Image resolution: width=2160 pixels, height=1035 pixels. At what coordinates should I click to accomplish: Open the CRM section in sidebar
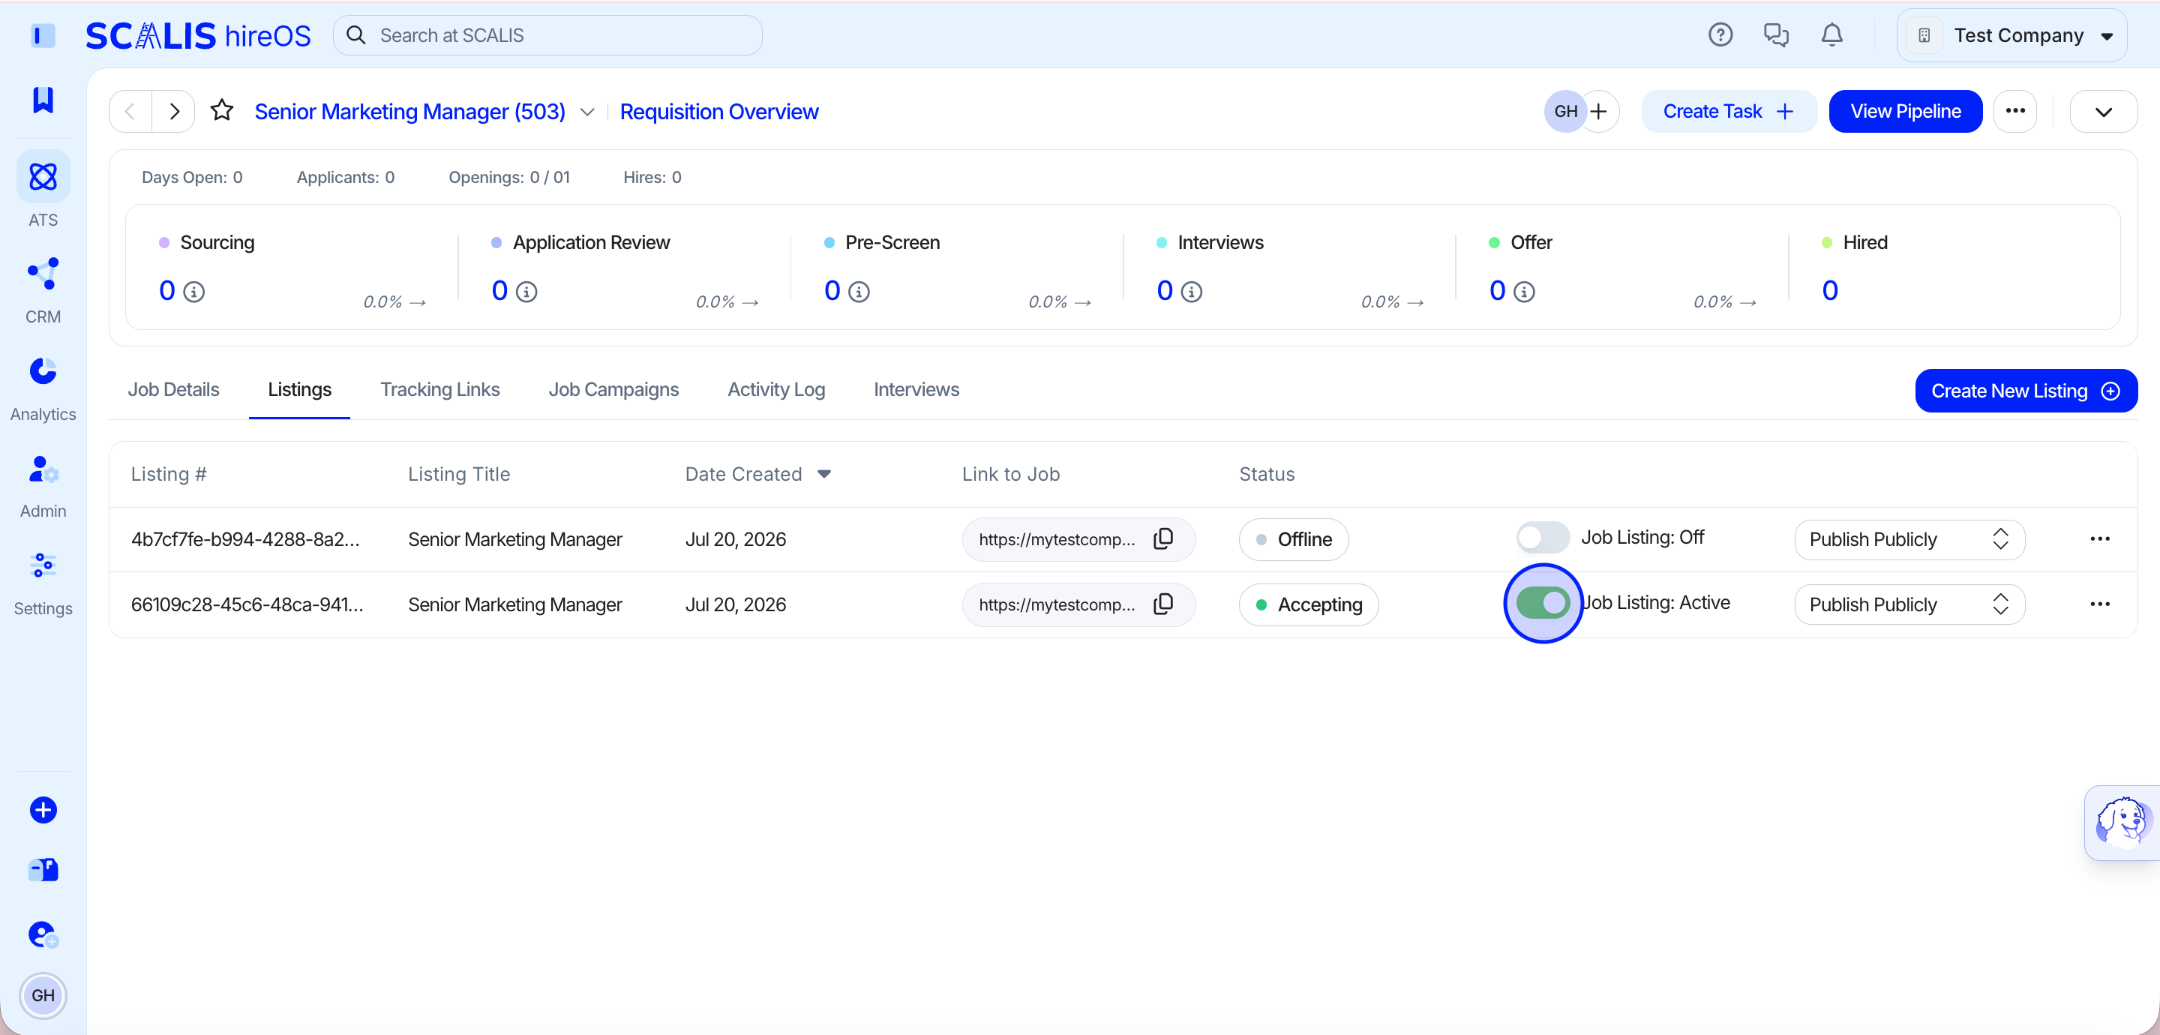(x=43, y=289)
